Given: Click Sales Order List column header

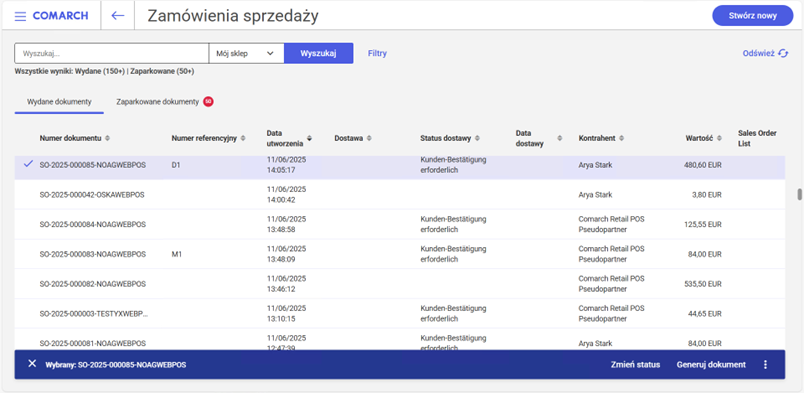Looking at the screenshot, I should 757,138.
